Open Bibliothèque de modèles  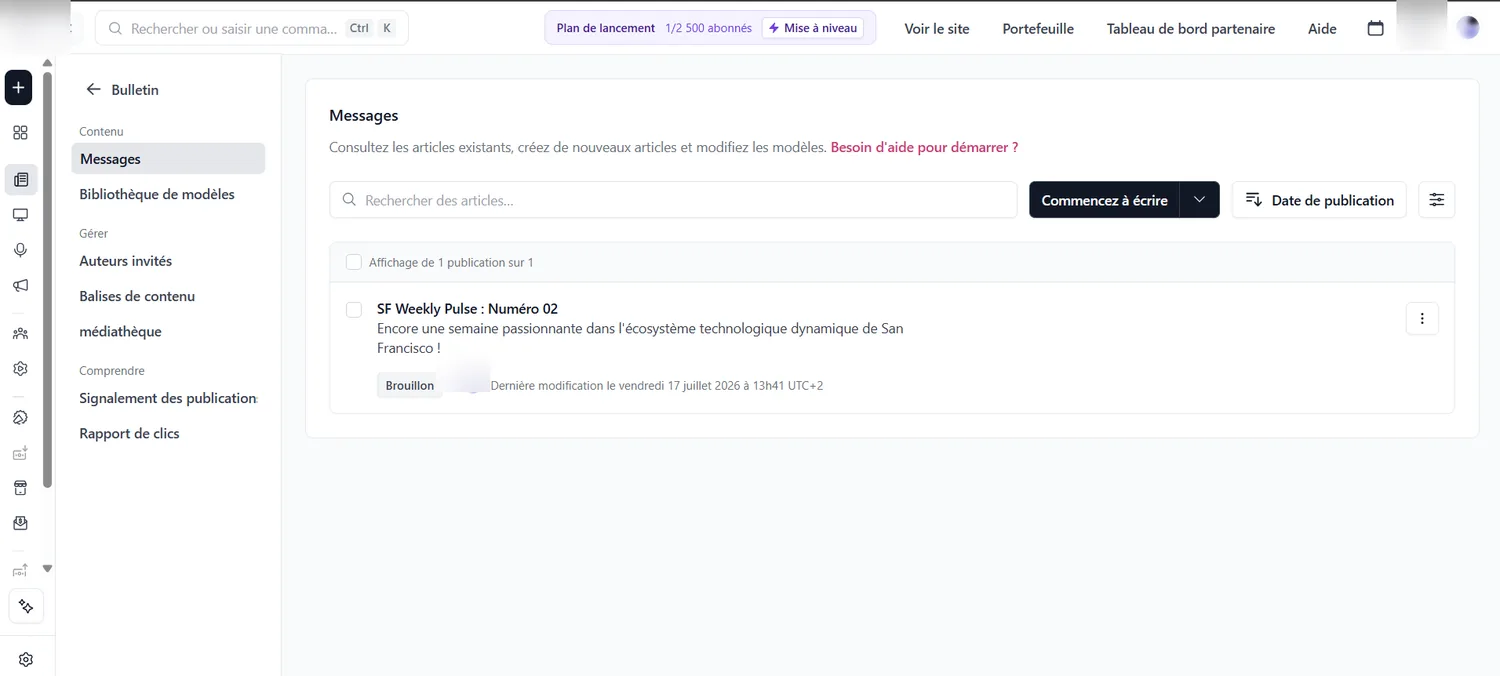pos(157,194)
